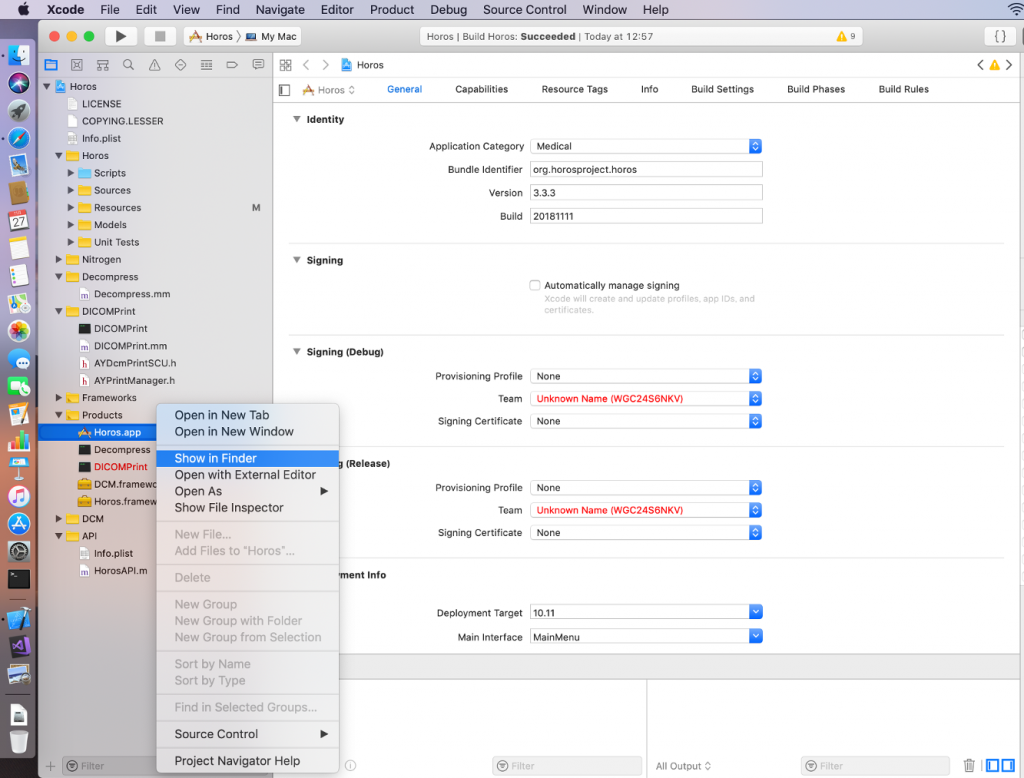The height and width of the screenshot is (778, 1024).
Task: Click the 9 warnings indicator in activity bar
Action: [846, 37]
